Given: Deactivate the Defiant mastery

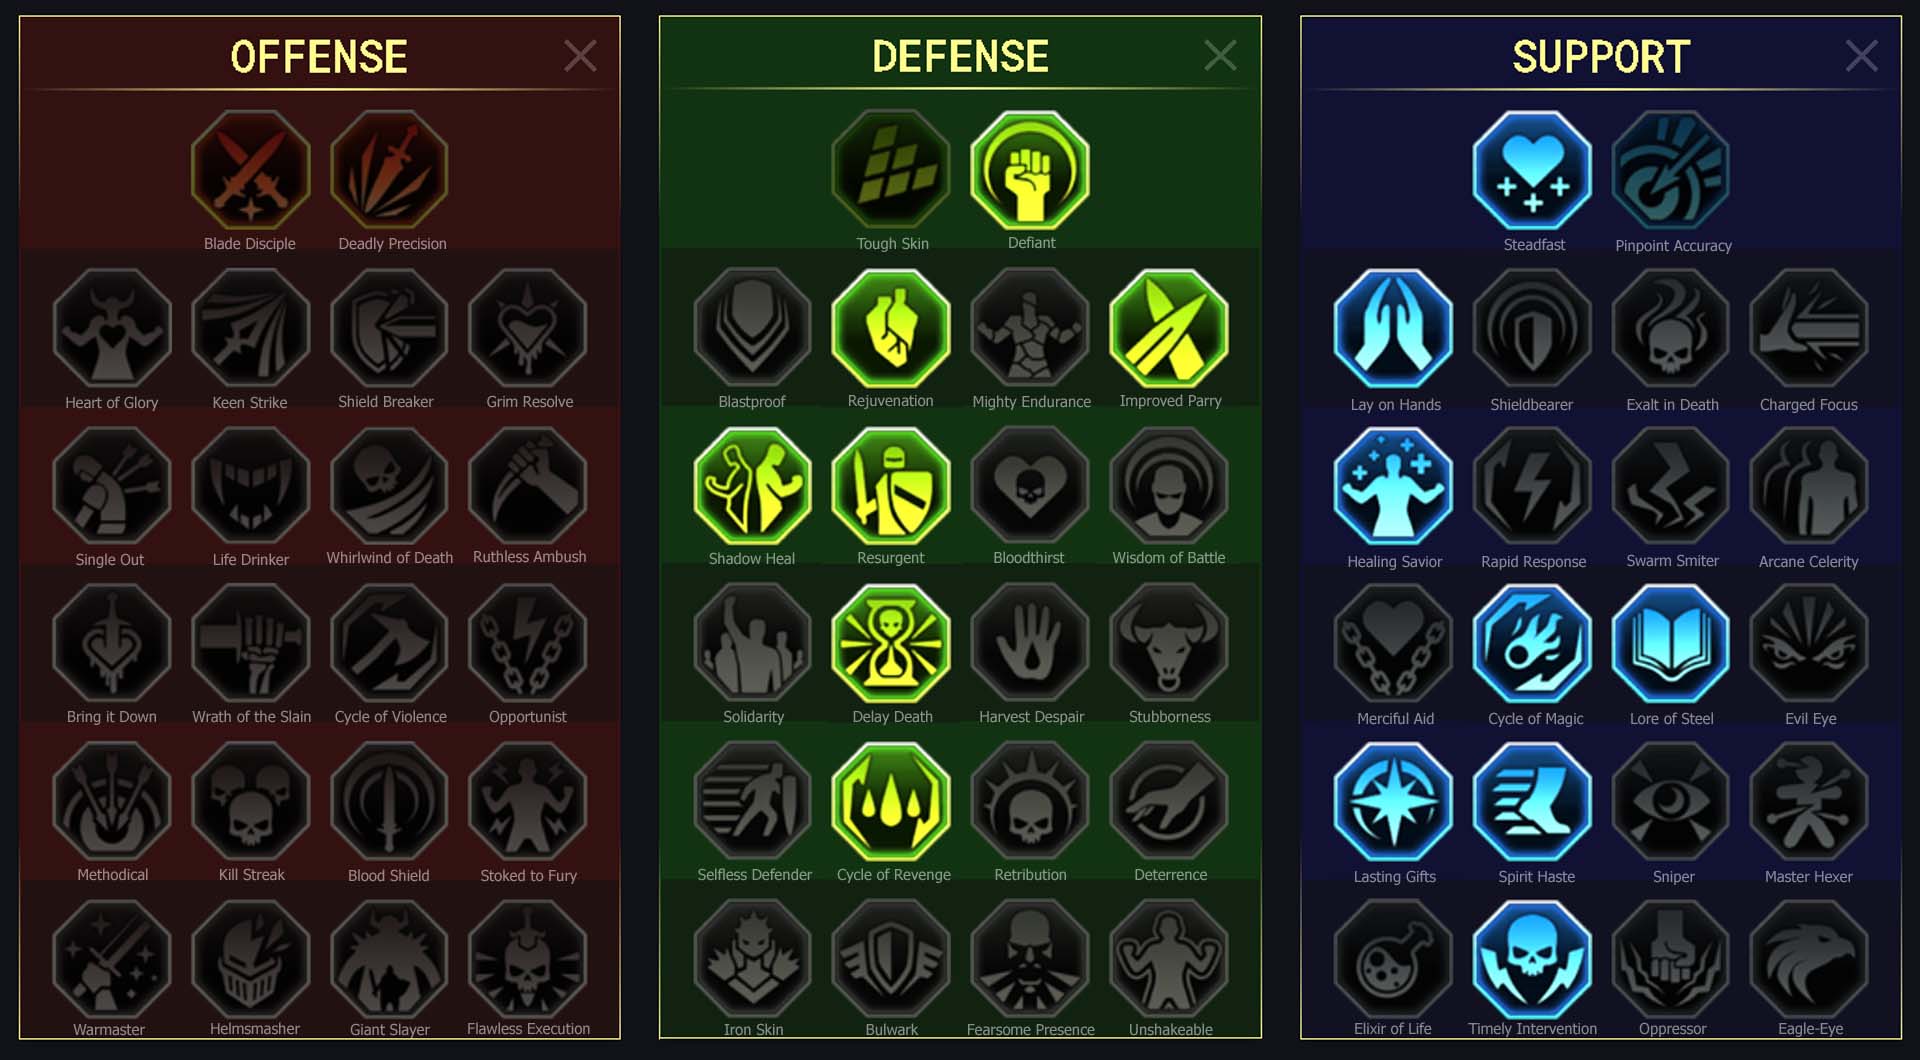Looking at the screenshot, I should [1030, 170].
